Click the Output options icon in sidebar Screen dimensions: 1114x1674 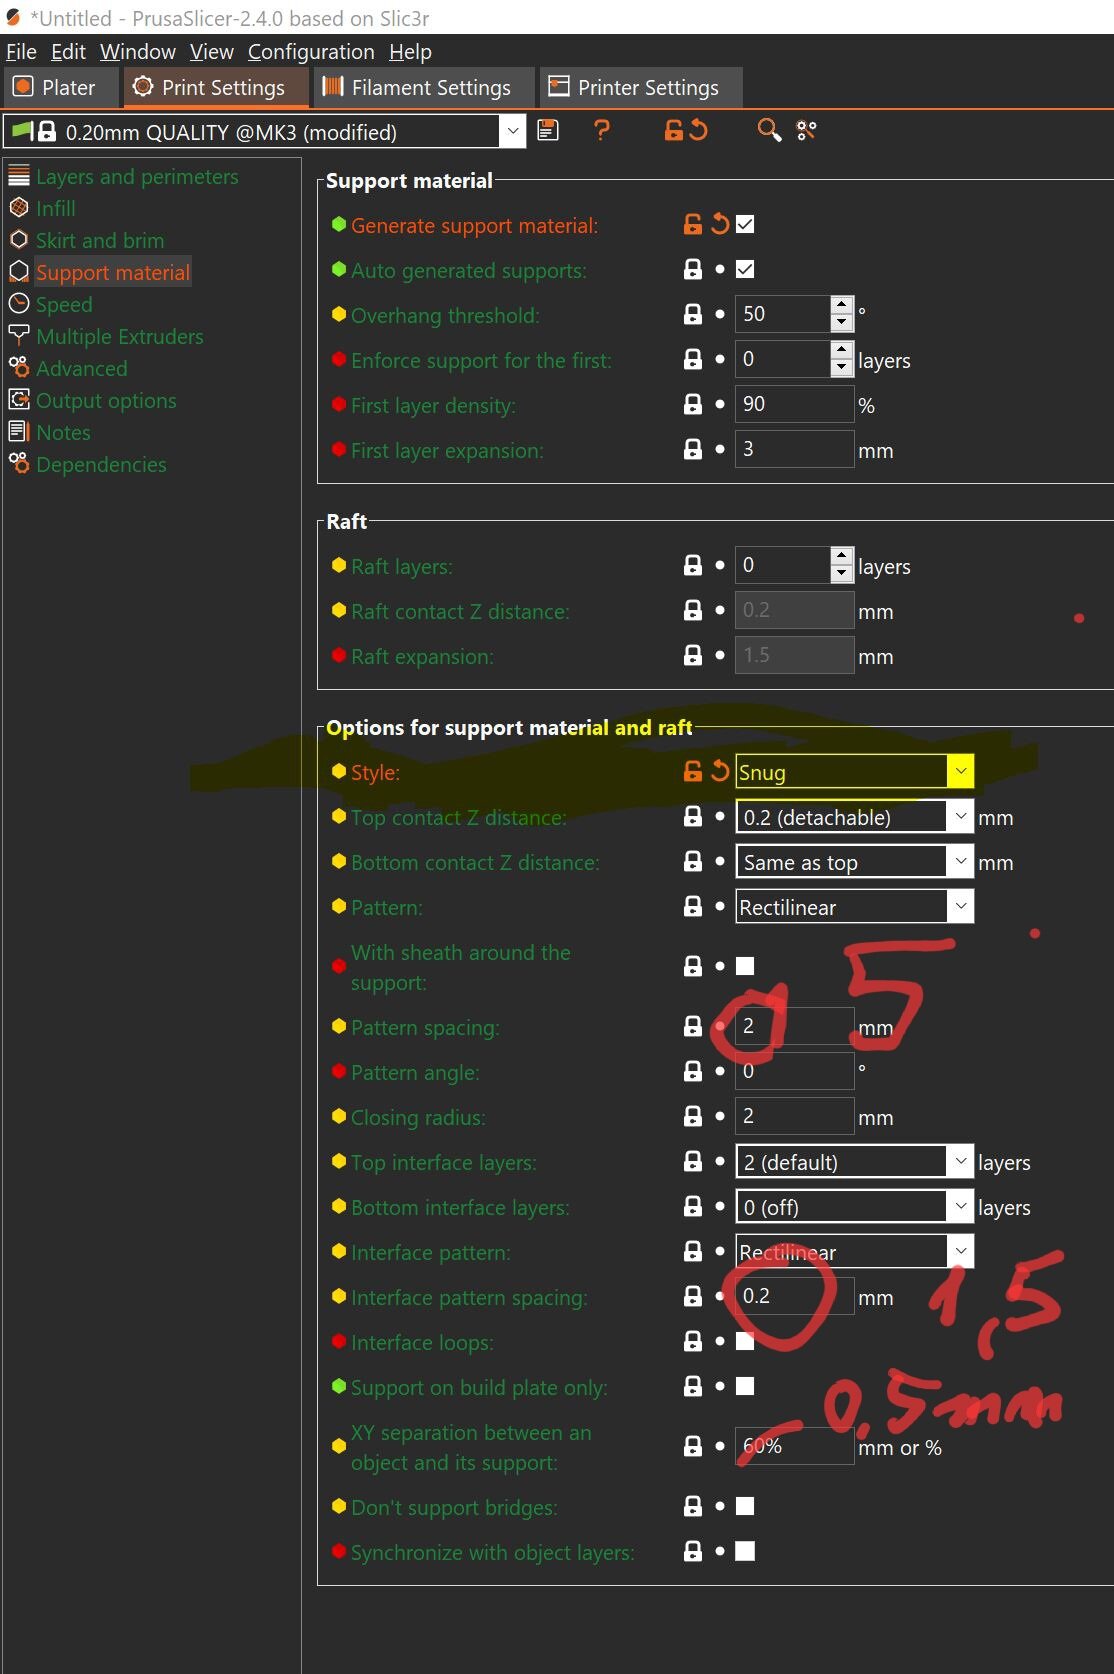coord(19,400)
